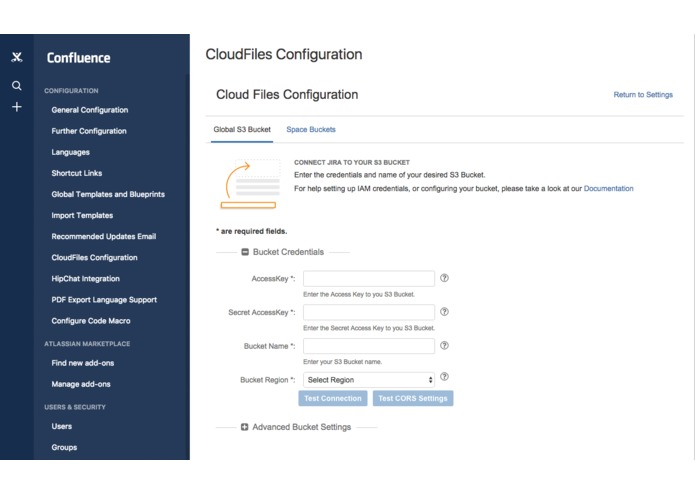695x494 pixels.
Task: Switch to the Space Buckets tab
Action: coord(311,129)
